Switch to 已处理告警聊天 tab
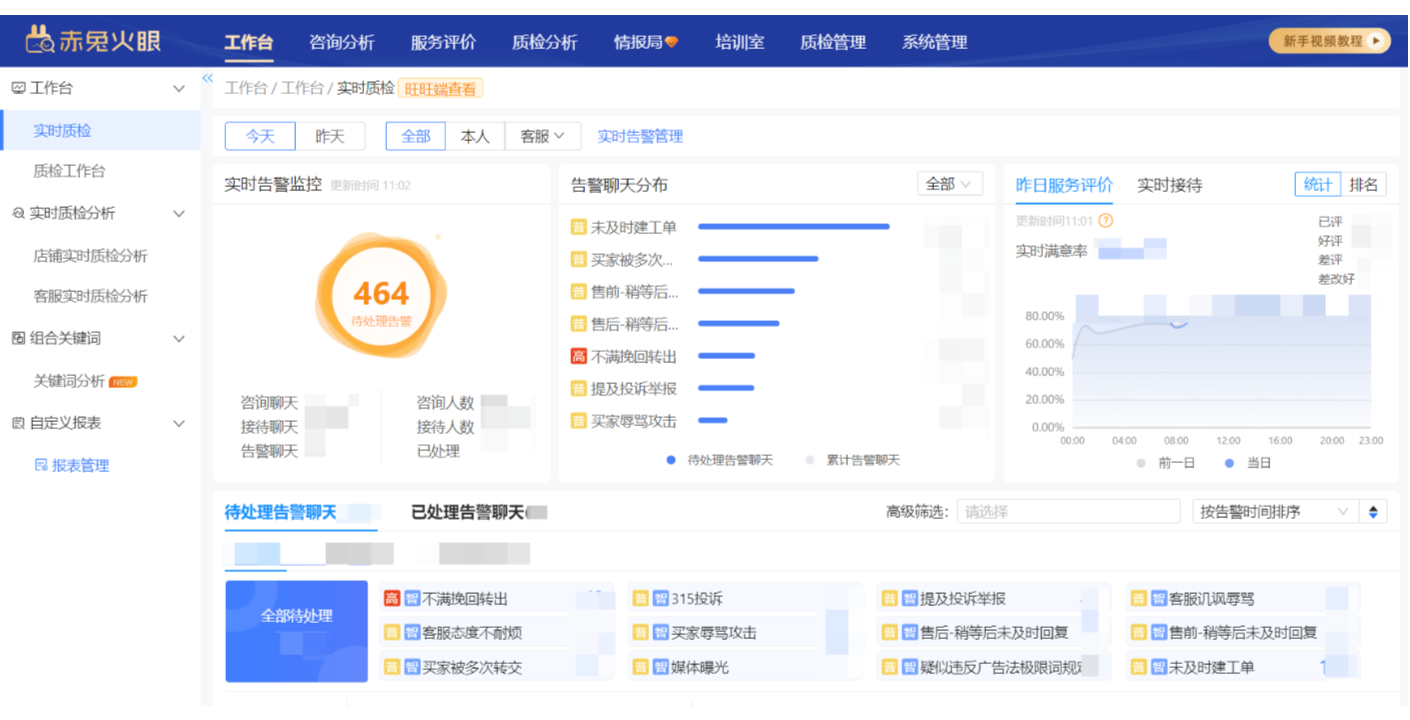Screen dimensions: 1410x720 tap(468, 512)
